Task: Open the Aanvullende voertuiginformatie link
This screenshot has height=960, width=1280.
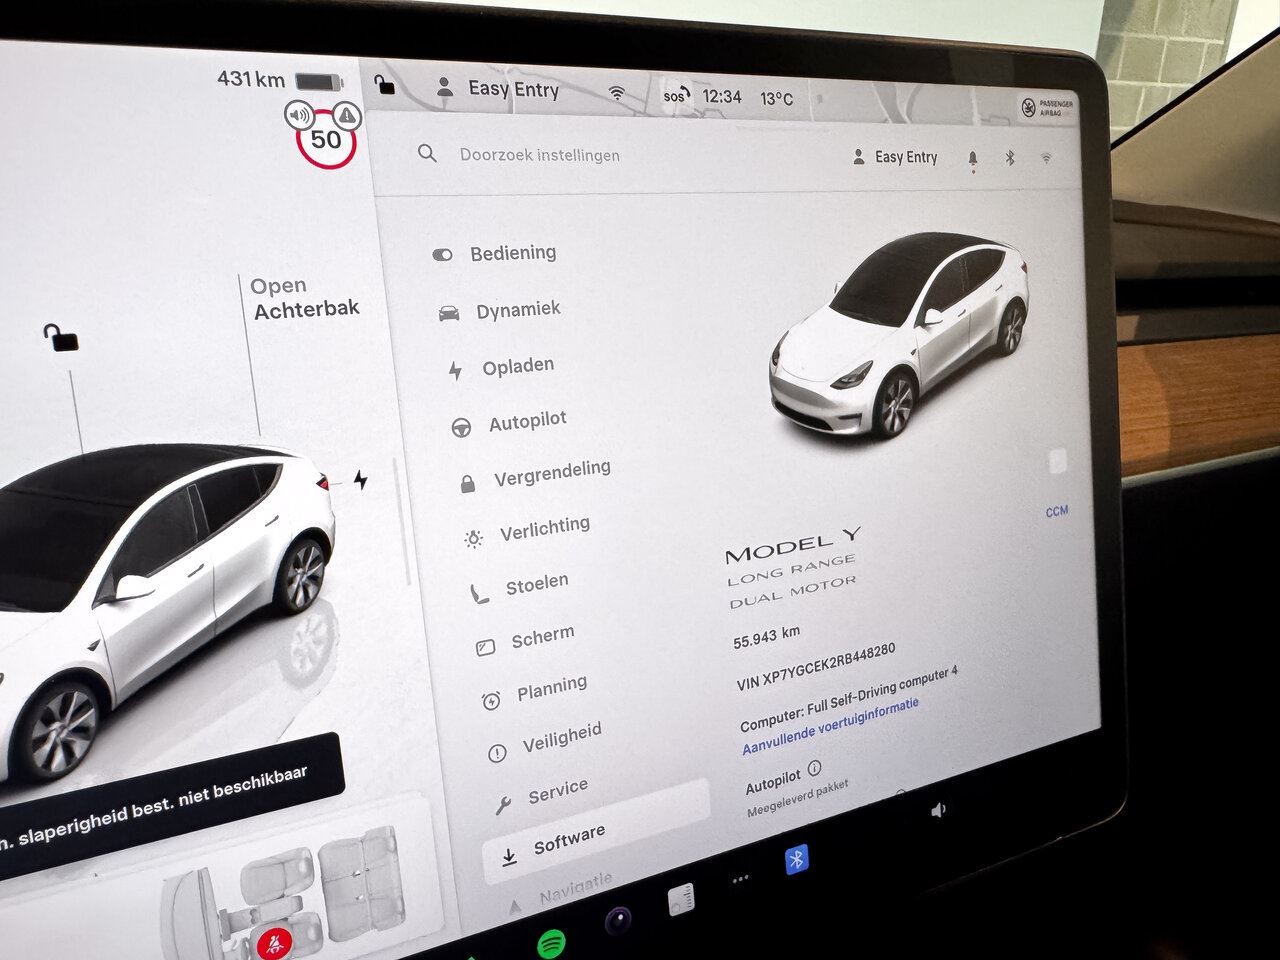Action: point(829,726)
